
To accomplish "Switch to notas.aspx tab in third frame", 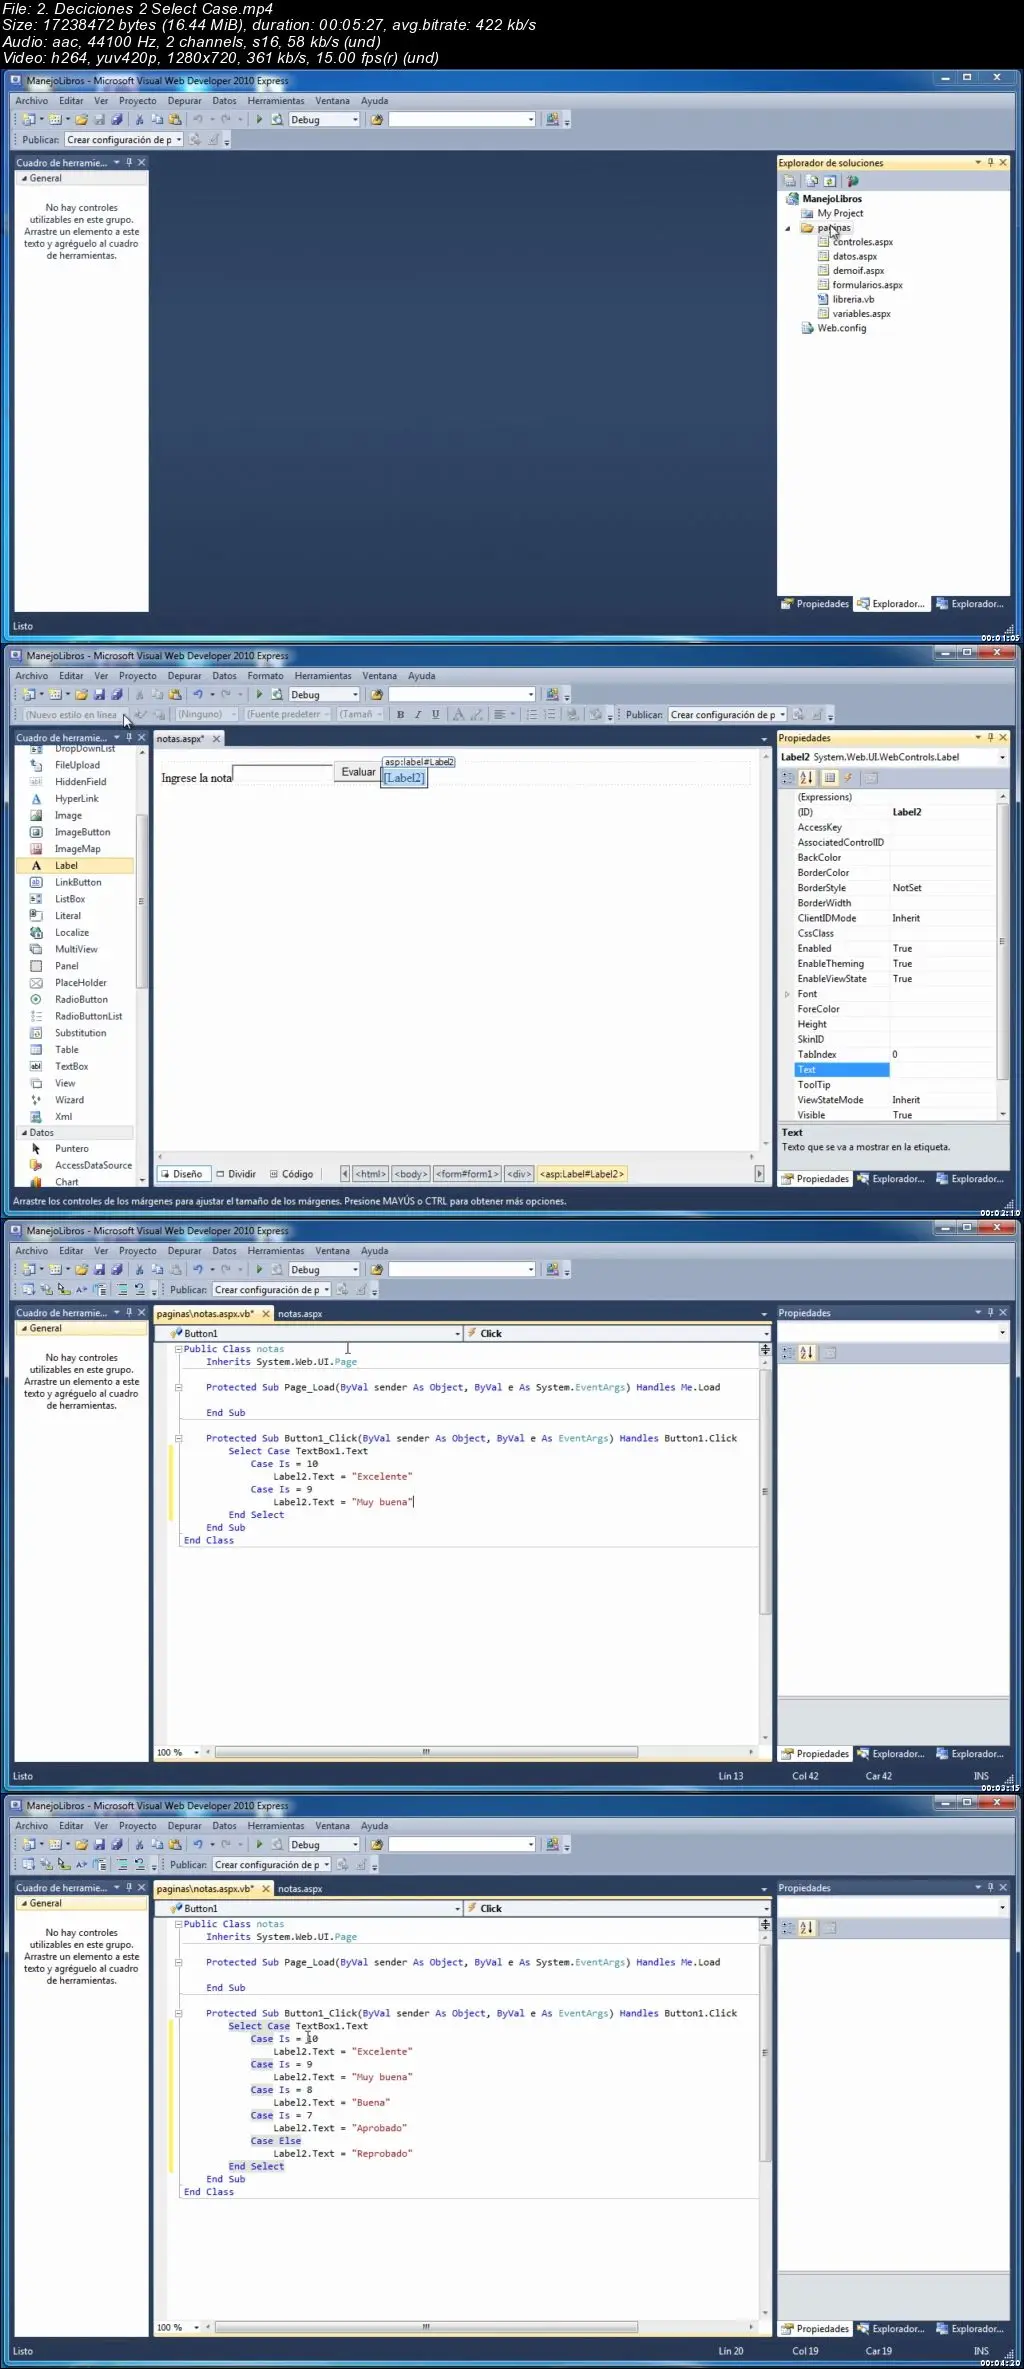I will pyautogui.click(x=300, y=1314).
